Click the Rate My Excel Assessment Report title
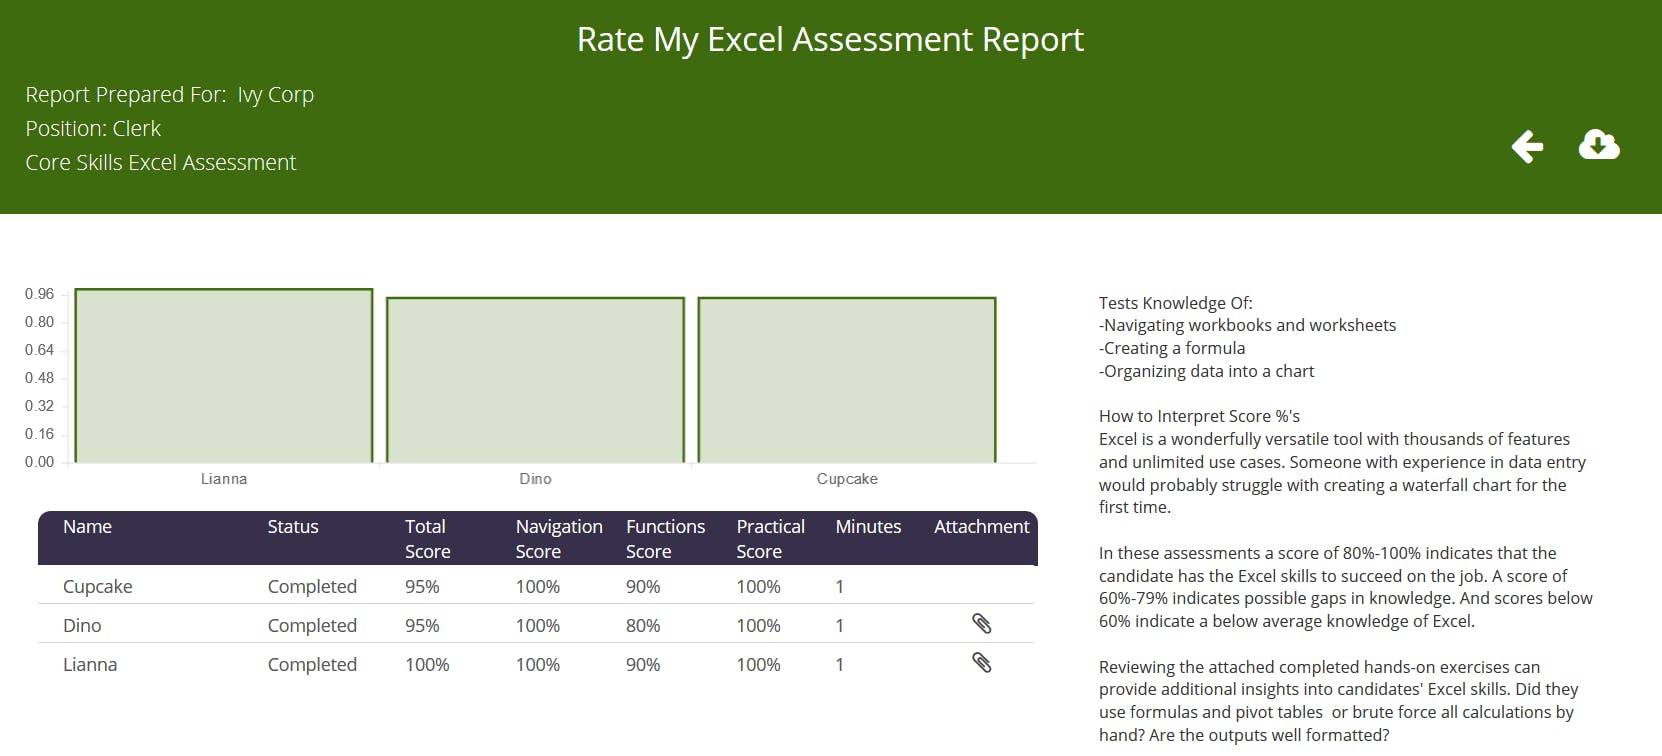 tap(830, 40)
